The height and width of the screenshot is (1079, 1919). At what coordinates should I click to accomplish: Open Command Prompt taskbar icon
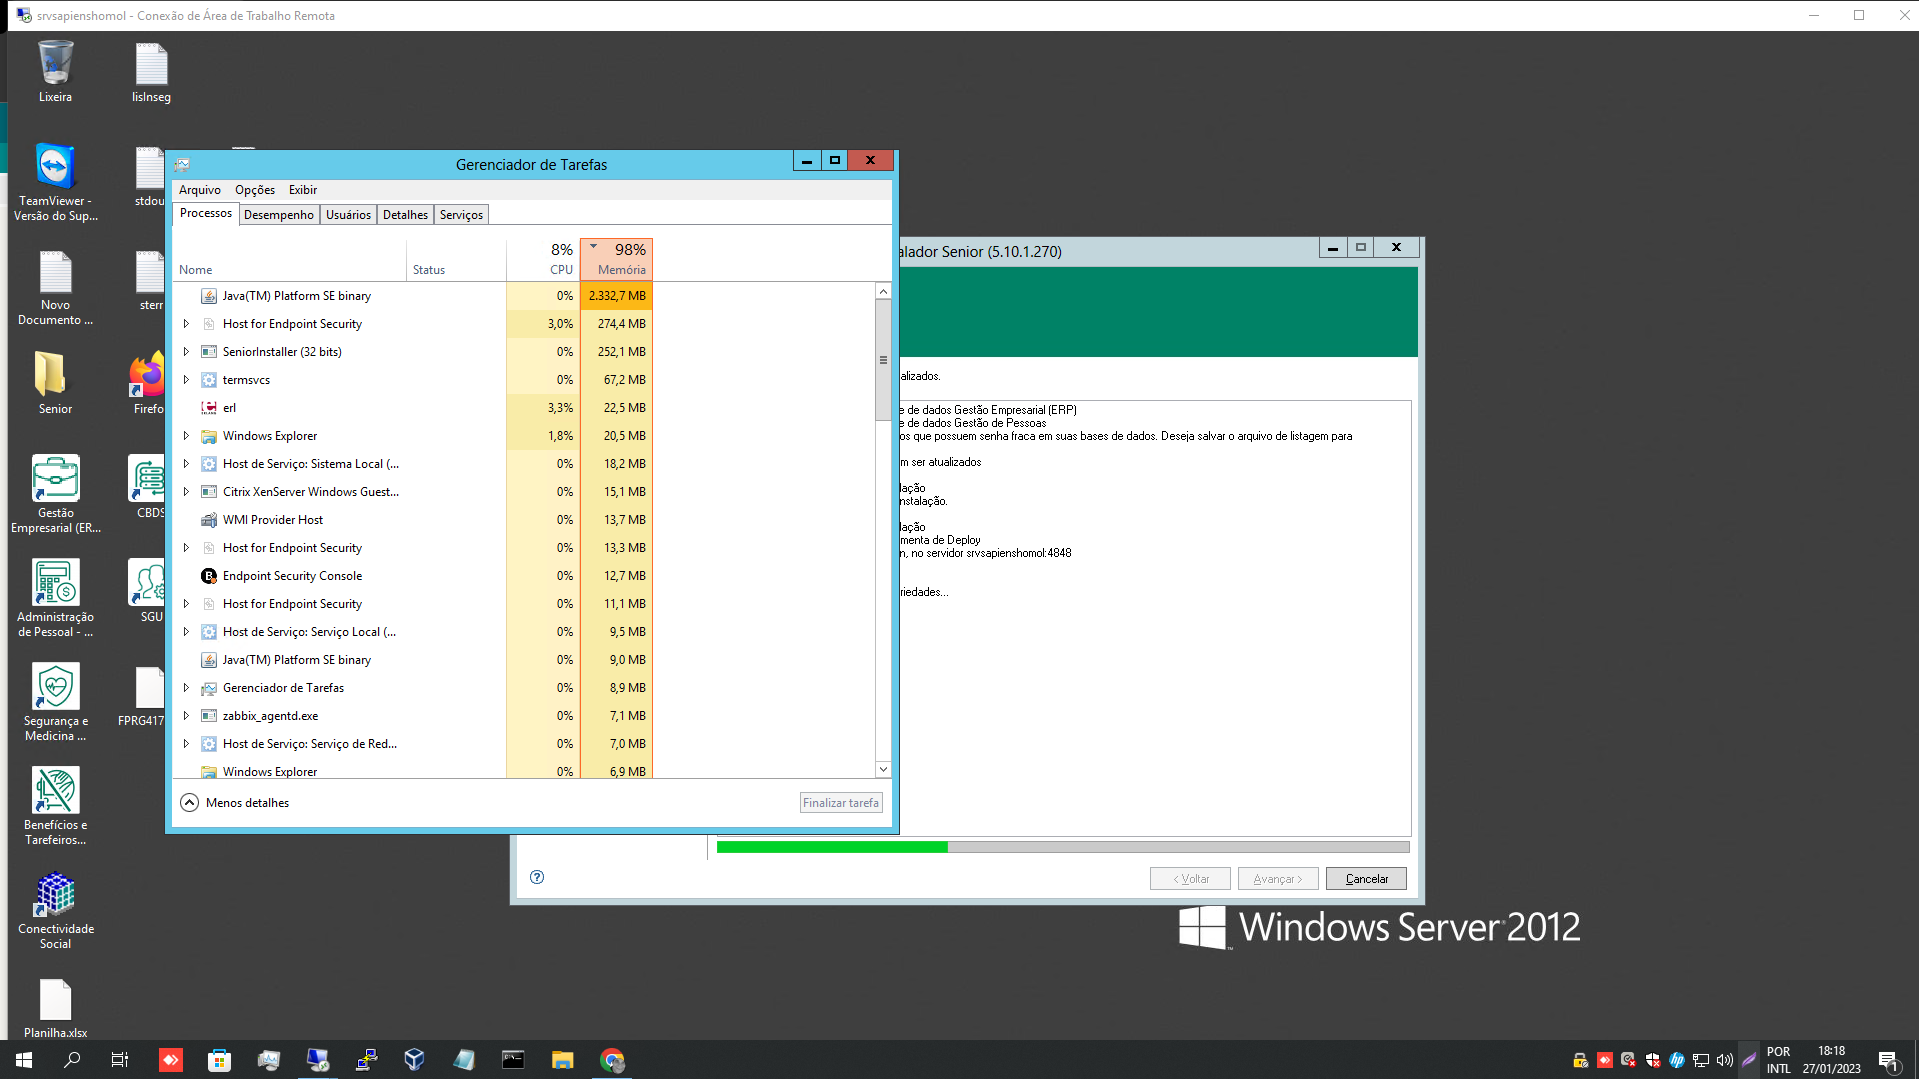[x=513, y=1060]
